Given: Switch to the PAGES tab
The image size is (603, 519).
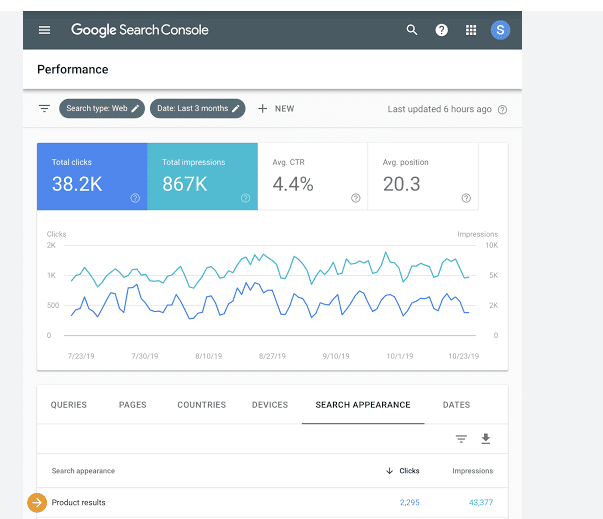Looking at the screenshot, I should [133, 405].
